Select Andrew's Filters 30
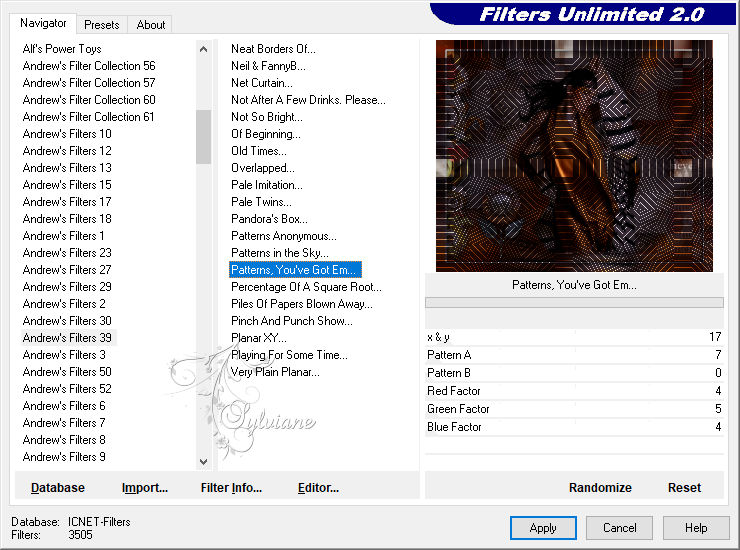 click(67, 321)
